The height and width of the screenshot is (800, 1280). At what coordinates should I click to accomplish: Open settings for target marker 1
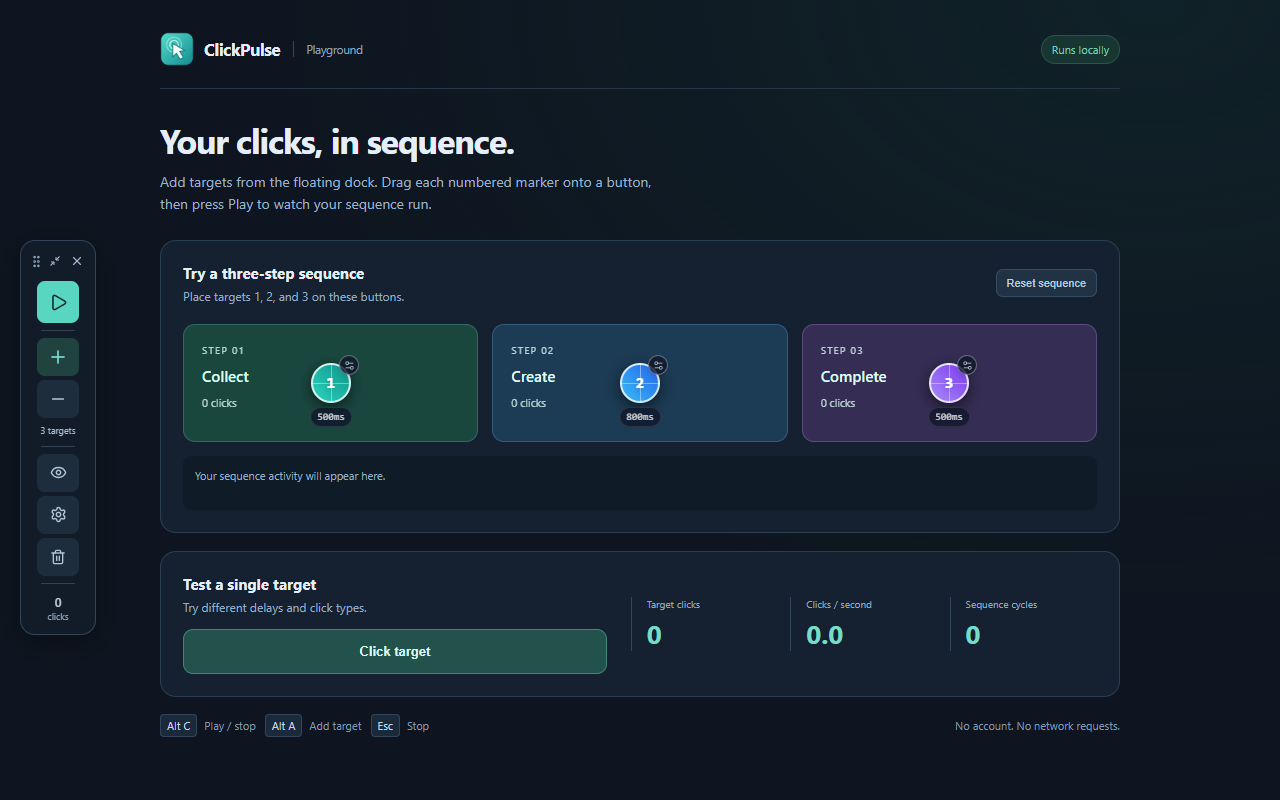(x=349, y=365)
